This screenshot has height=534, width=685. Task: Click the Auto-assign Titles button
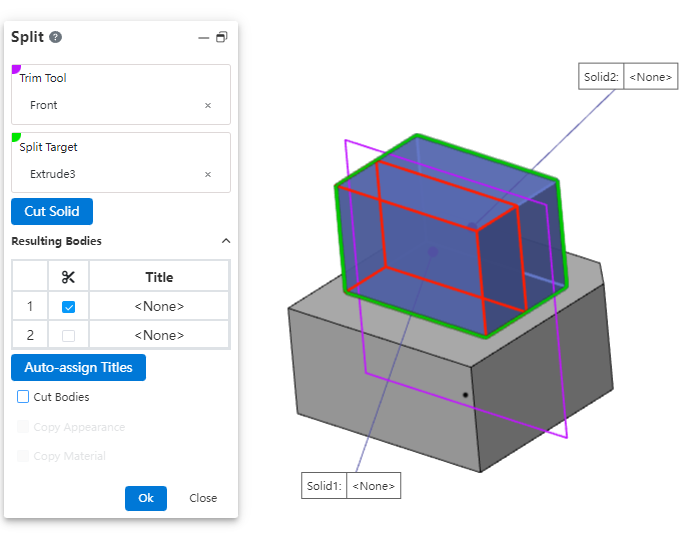point(78,367)
